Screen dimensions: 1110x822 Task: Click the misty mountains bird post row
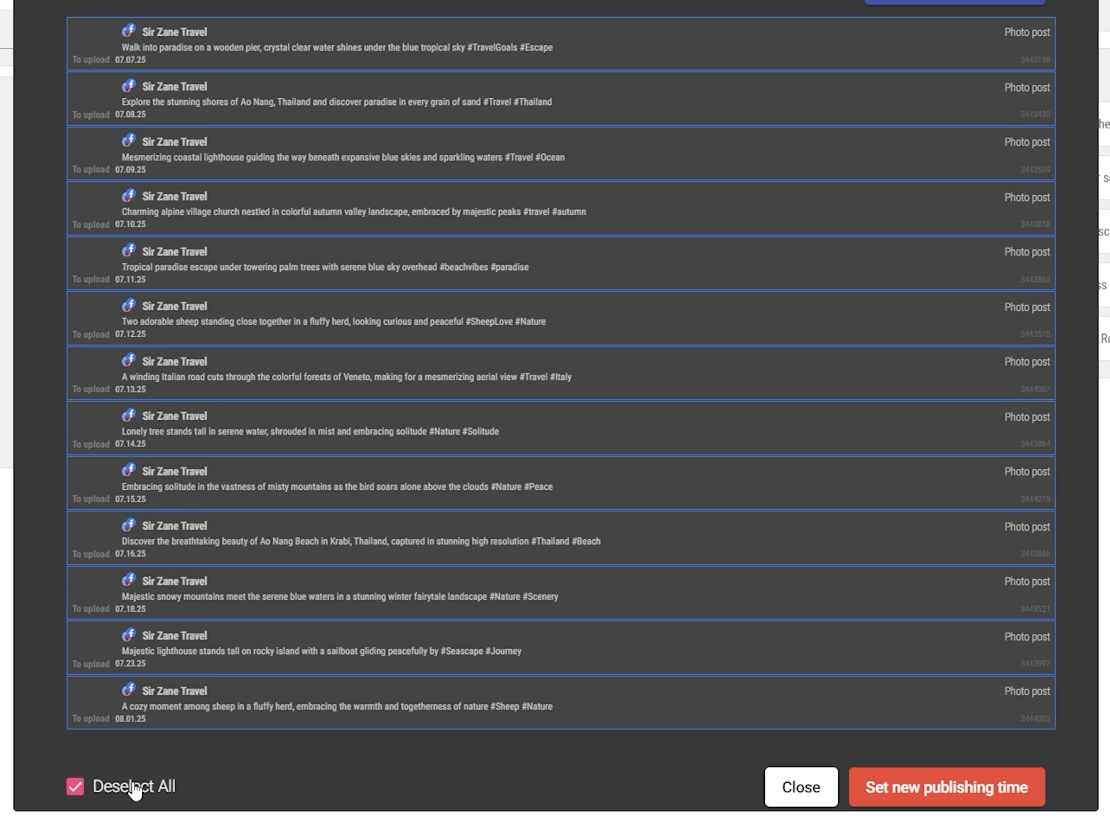(x=560, y=483)
